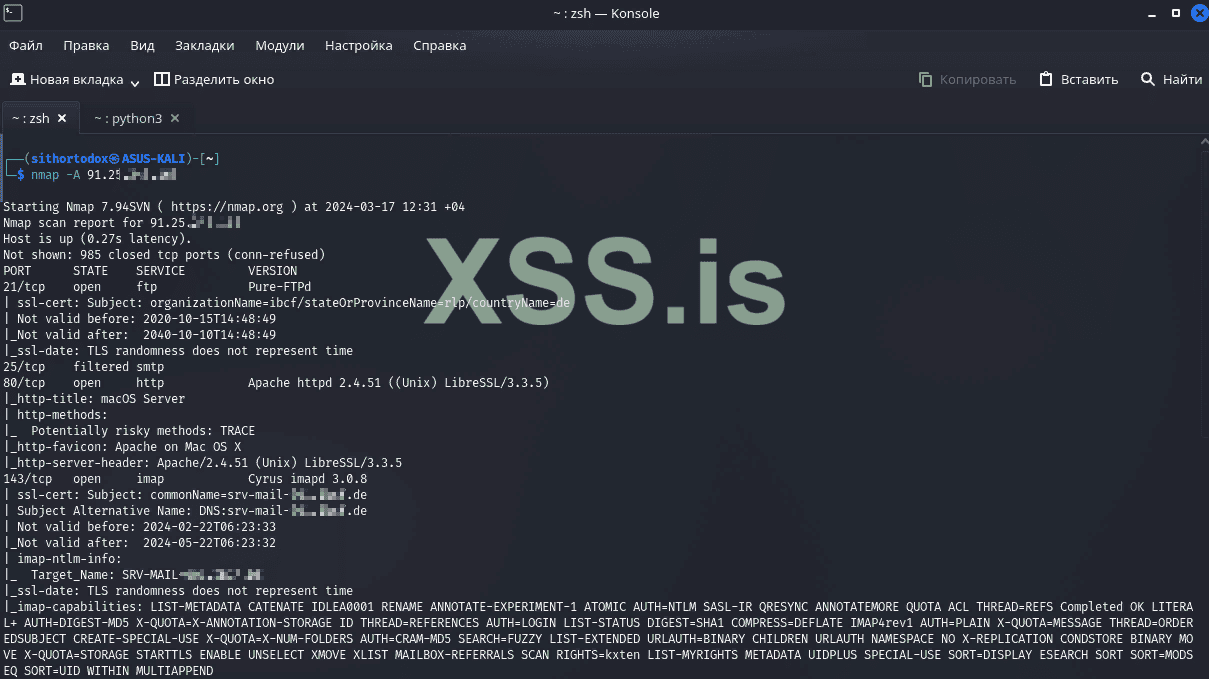
Task: Open the Настройка menu
Action: 359,46
